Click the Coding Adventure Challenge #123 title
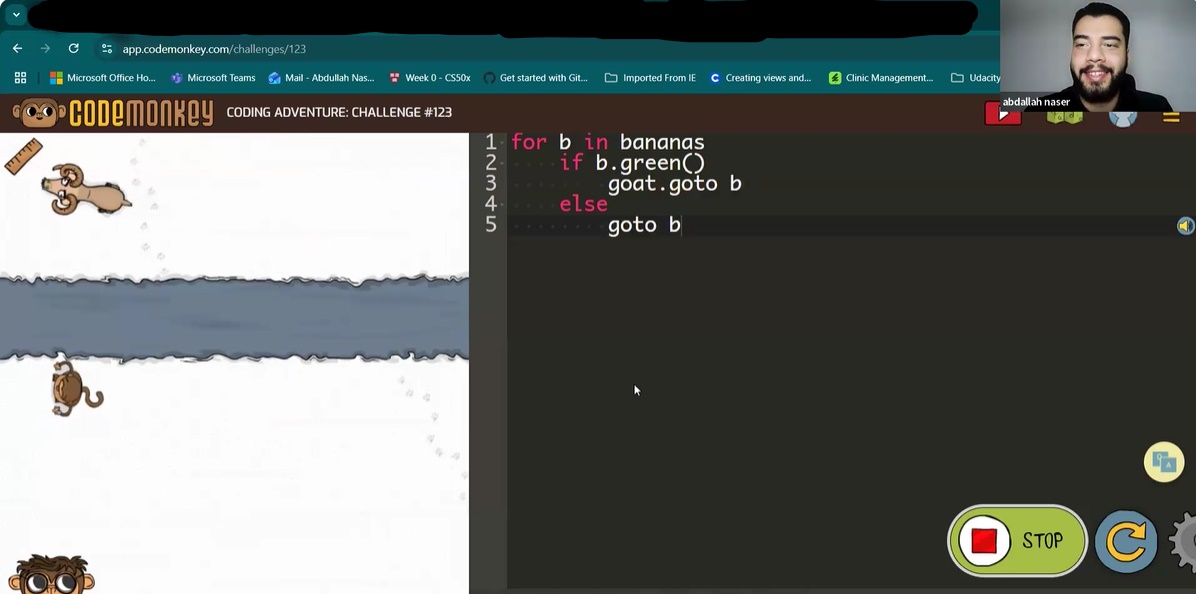This screenshot has width=1196, height=594. (339, 113)
